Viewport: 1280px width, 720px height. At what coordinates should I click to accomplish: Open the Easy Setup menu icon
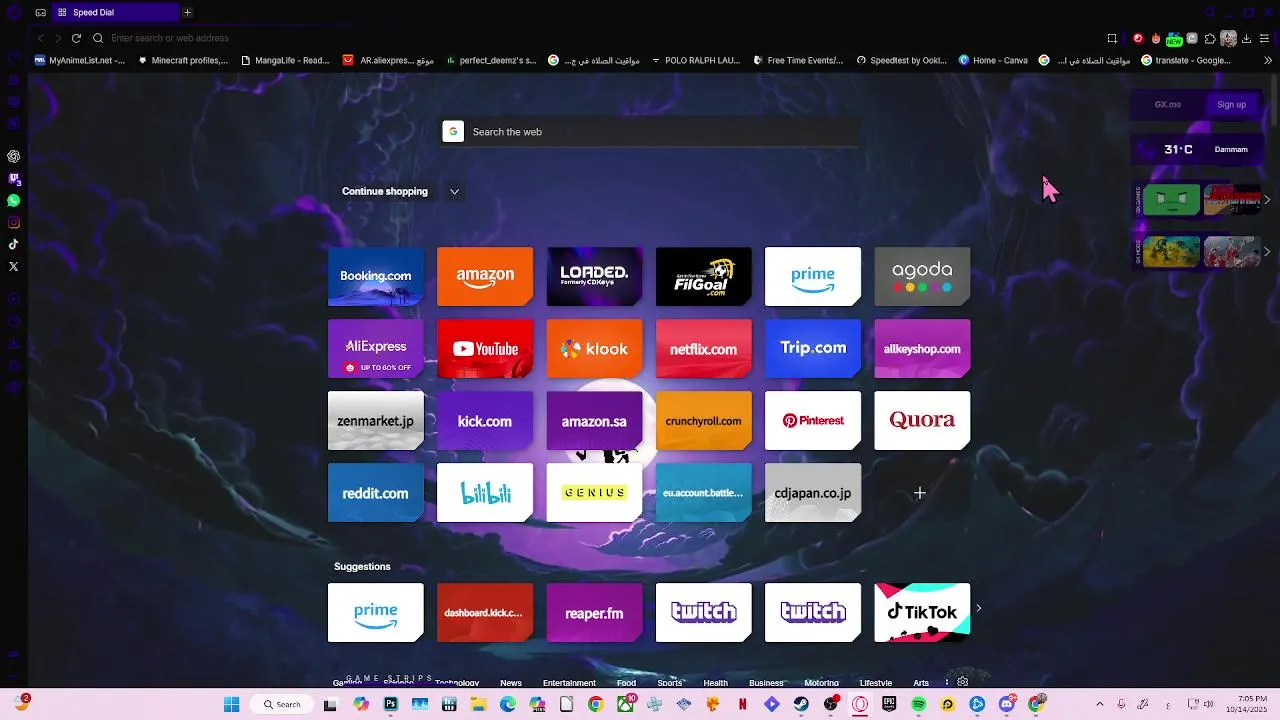pyautogui.click(x=1265, y=38)
